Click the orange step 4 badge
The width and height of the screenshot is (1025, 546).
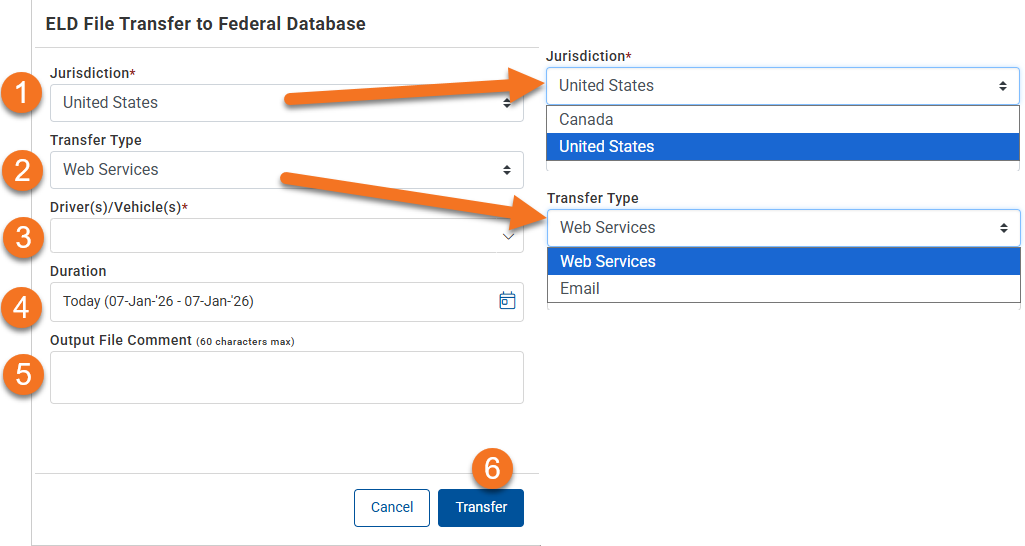click(21, 306)
